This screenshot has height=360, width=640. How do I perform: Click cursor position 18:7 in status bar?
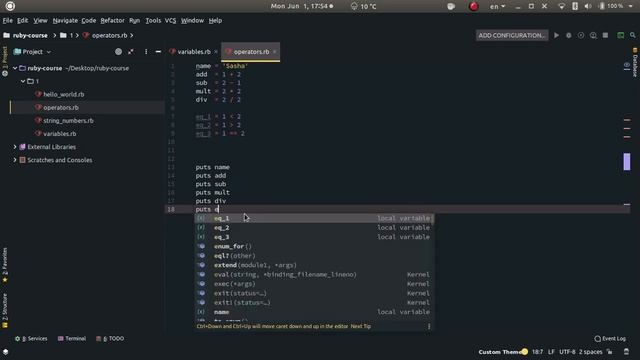pyautogui.click(x=538, y=352)
